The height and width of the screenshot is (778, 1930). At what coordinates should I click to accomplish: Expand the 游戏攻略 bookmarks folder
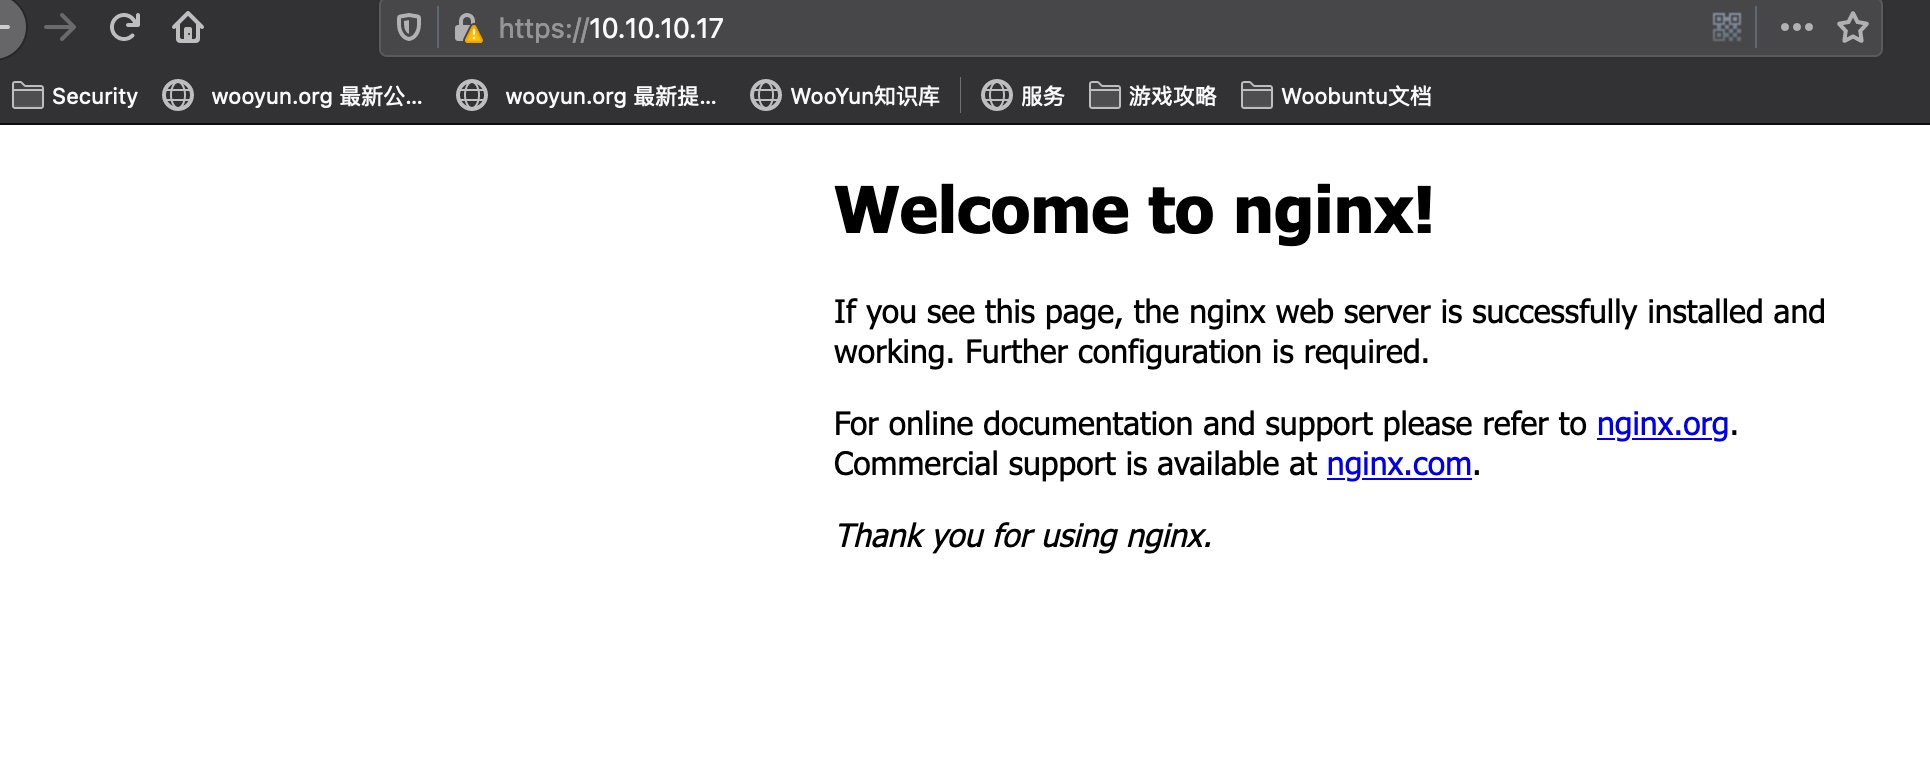pos(1152,96)
